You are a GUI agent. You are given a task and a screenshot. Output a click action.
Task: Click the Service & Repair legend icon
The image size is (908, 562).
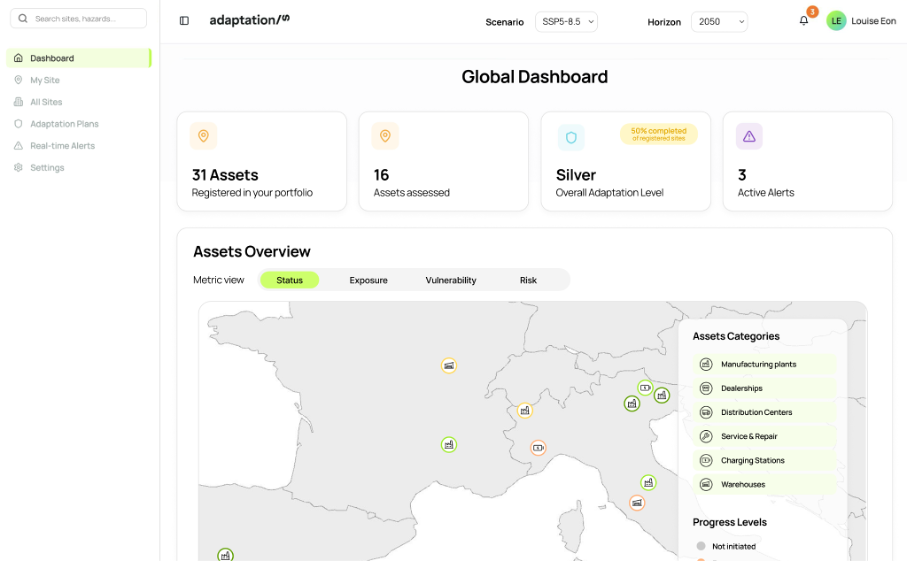[x=706, y=437]
